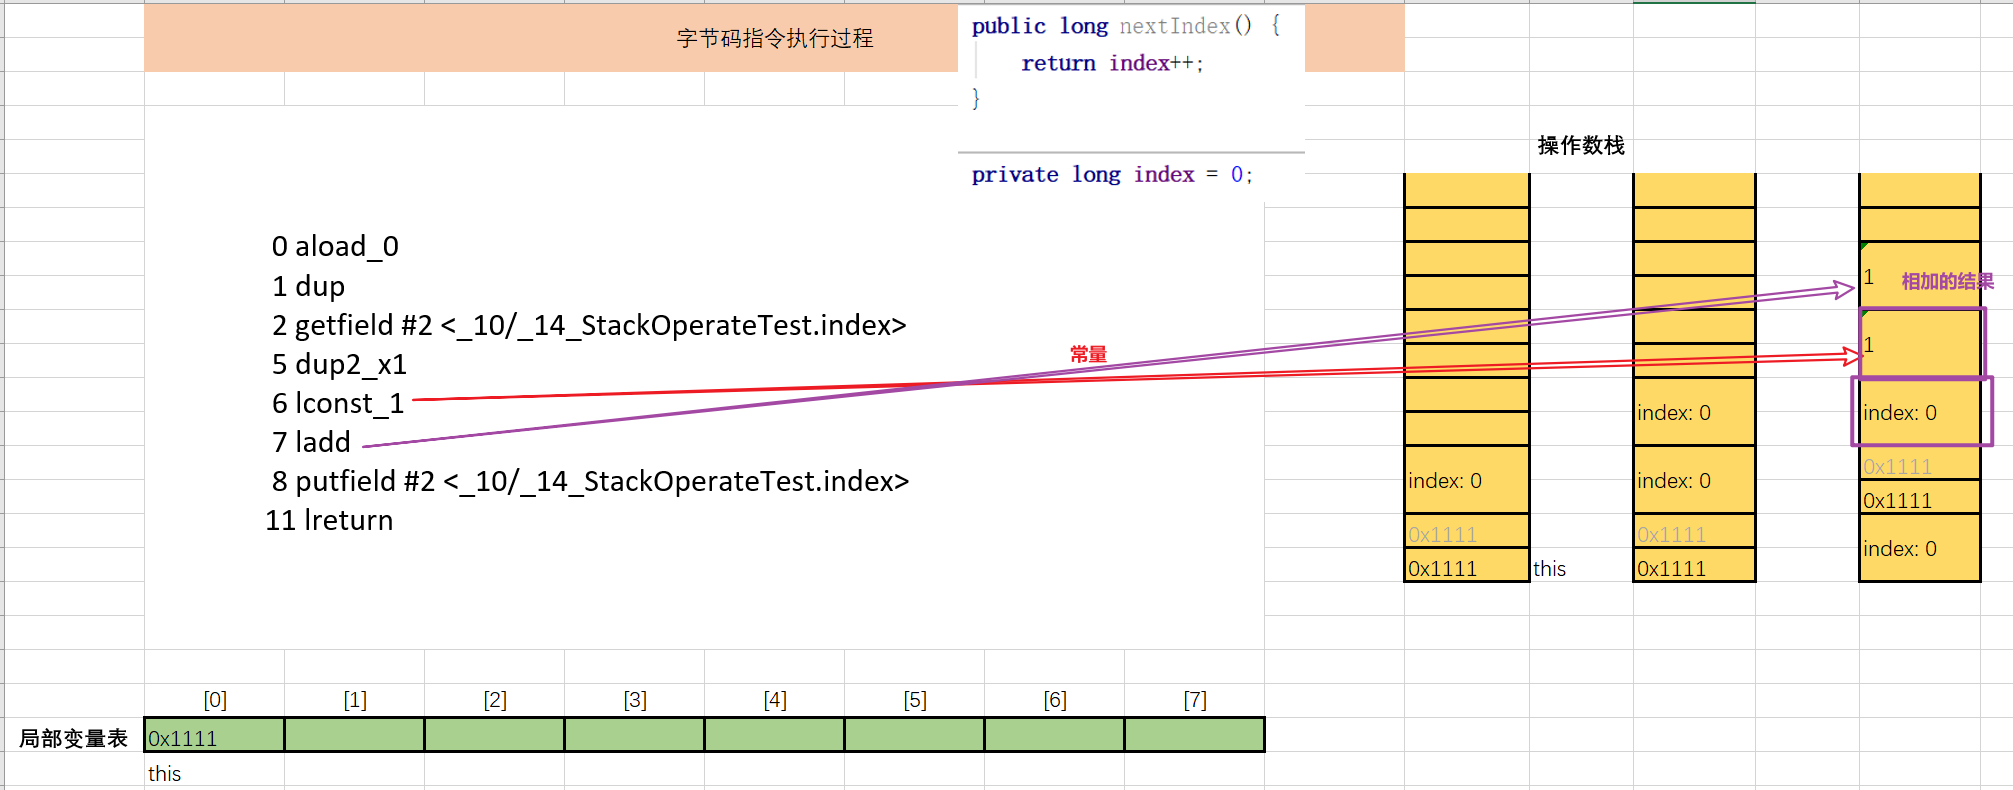
Task: Select the 局部变量表 row label
Action: coord(74,738)
